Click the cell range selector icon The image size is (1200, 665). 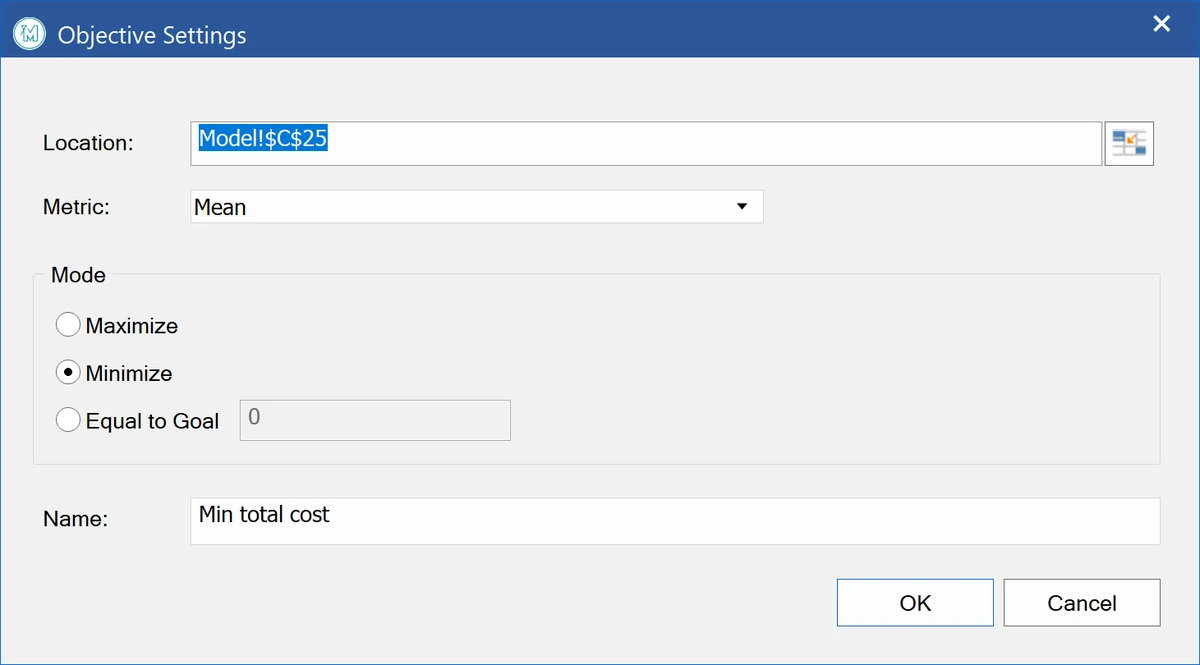(x=1129, y=143)
